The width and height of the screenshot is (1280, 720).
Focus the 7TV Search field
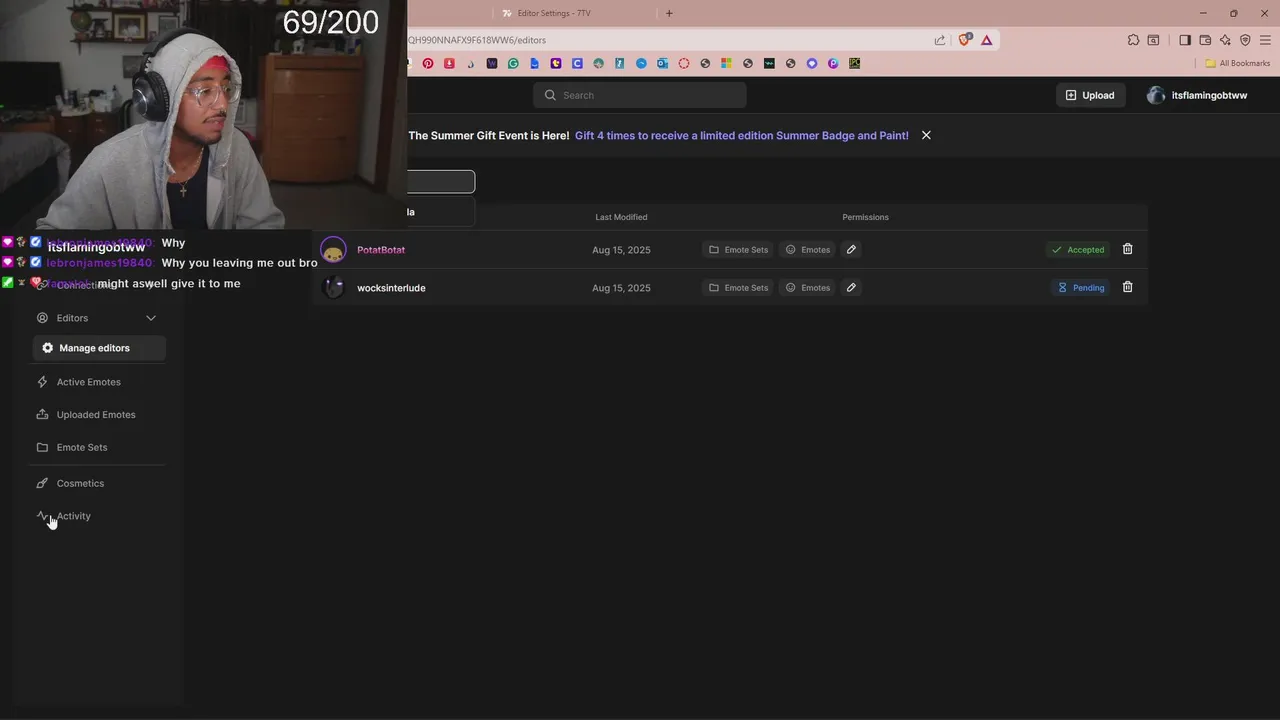[x=640, y=95]
